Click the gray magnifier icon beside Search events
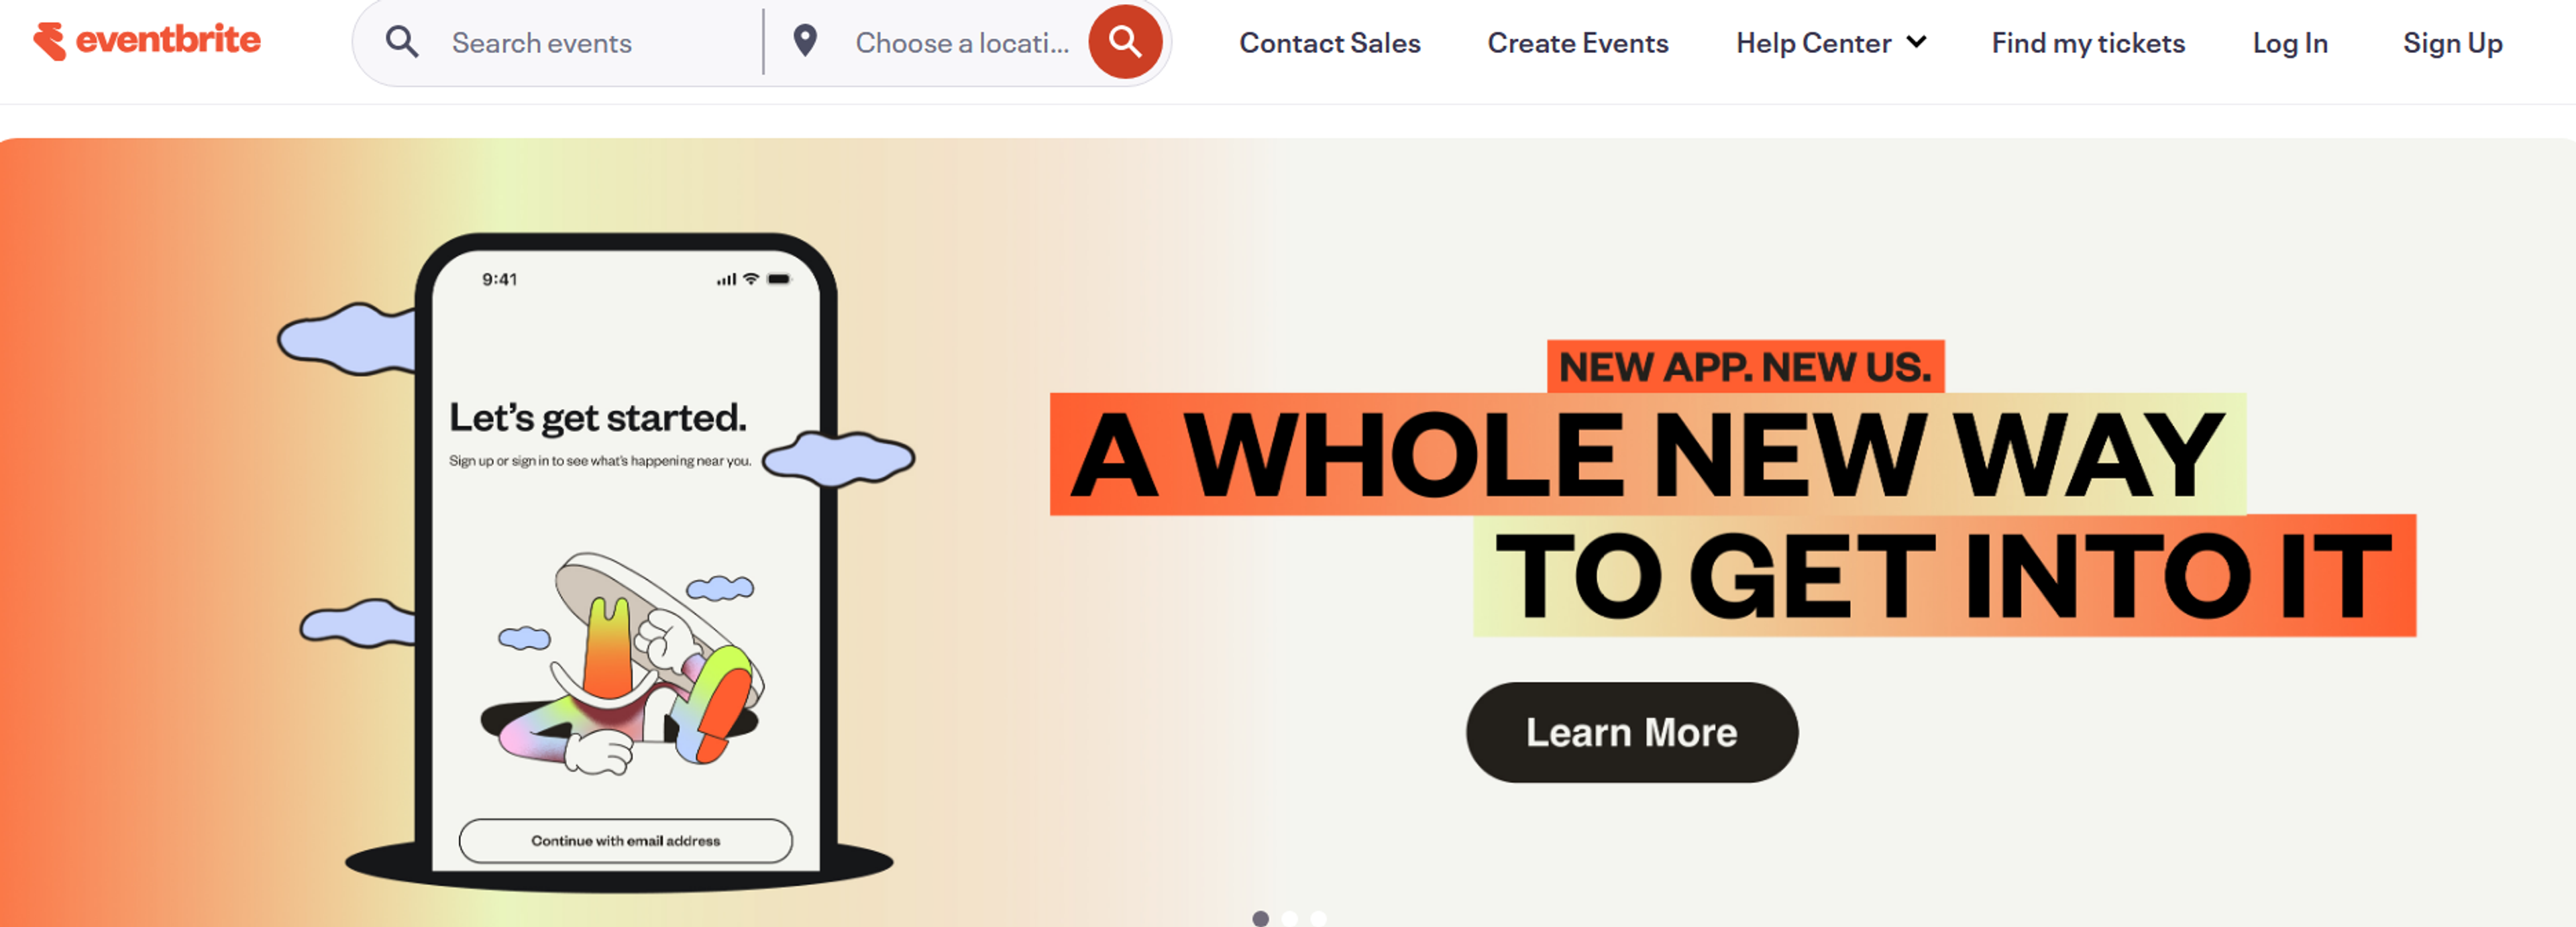The image size is (2576, 927). pos(402,42)
